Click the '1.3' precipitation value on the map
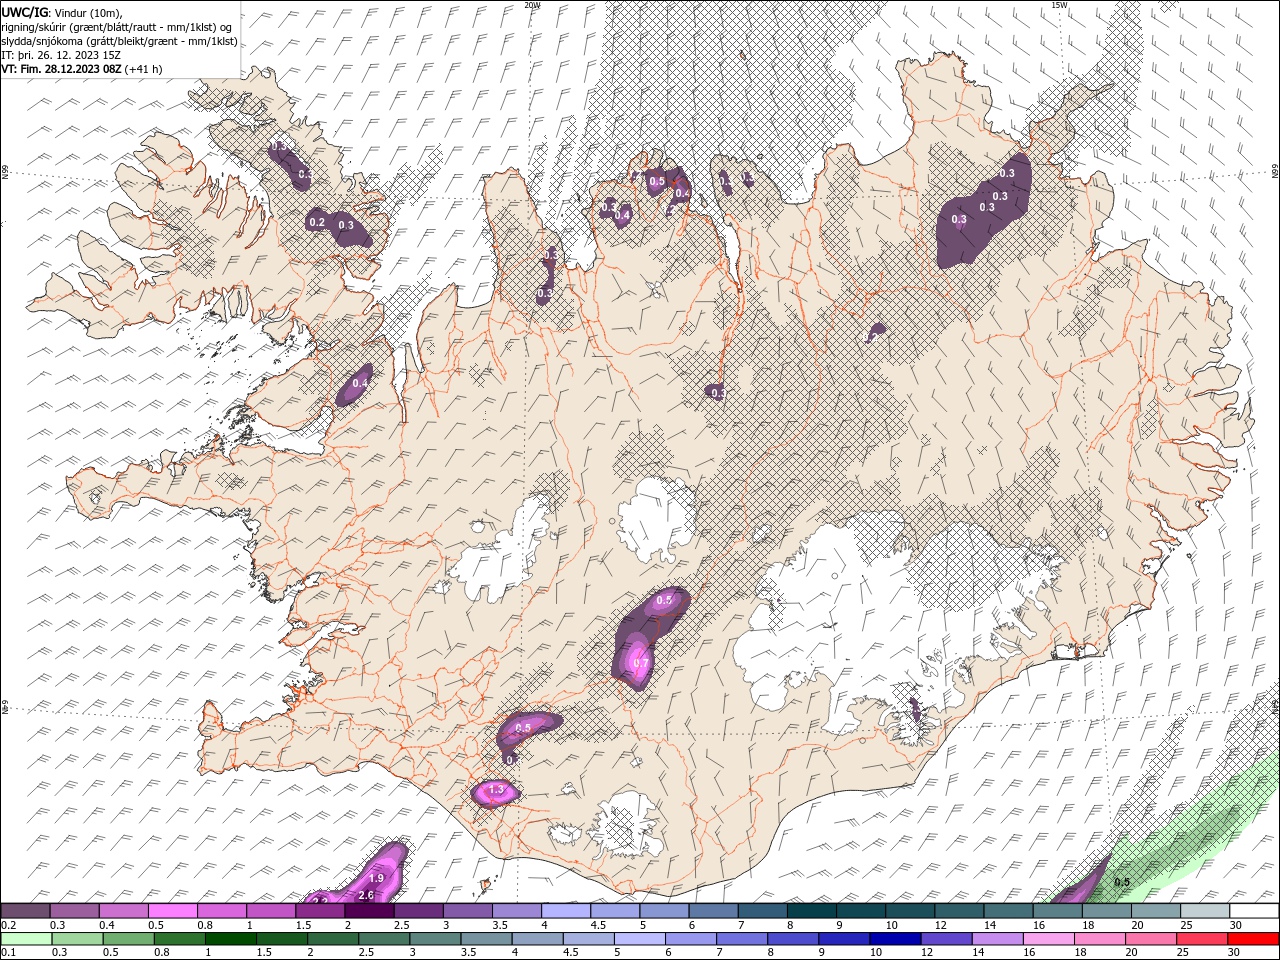The width and height of the screenshot is (1280, 960). [x=496, y=790]
